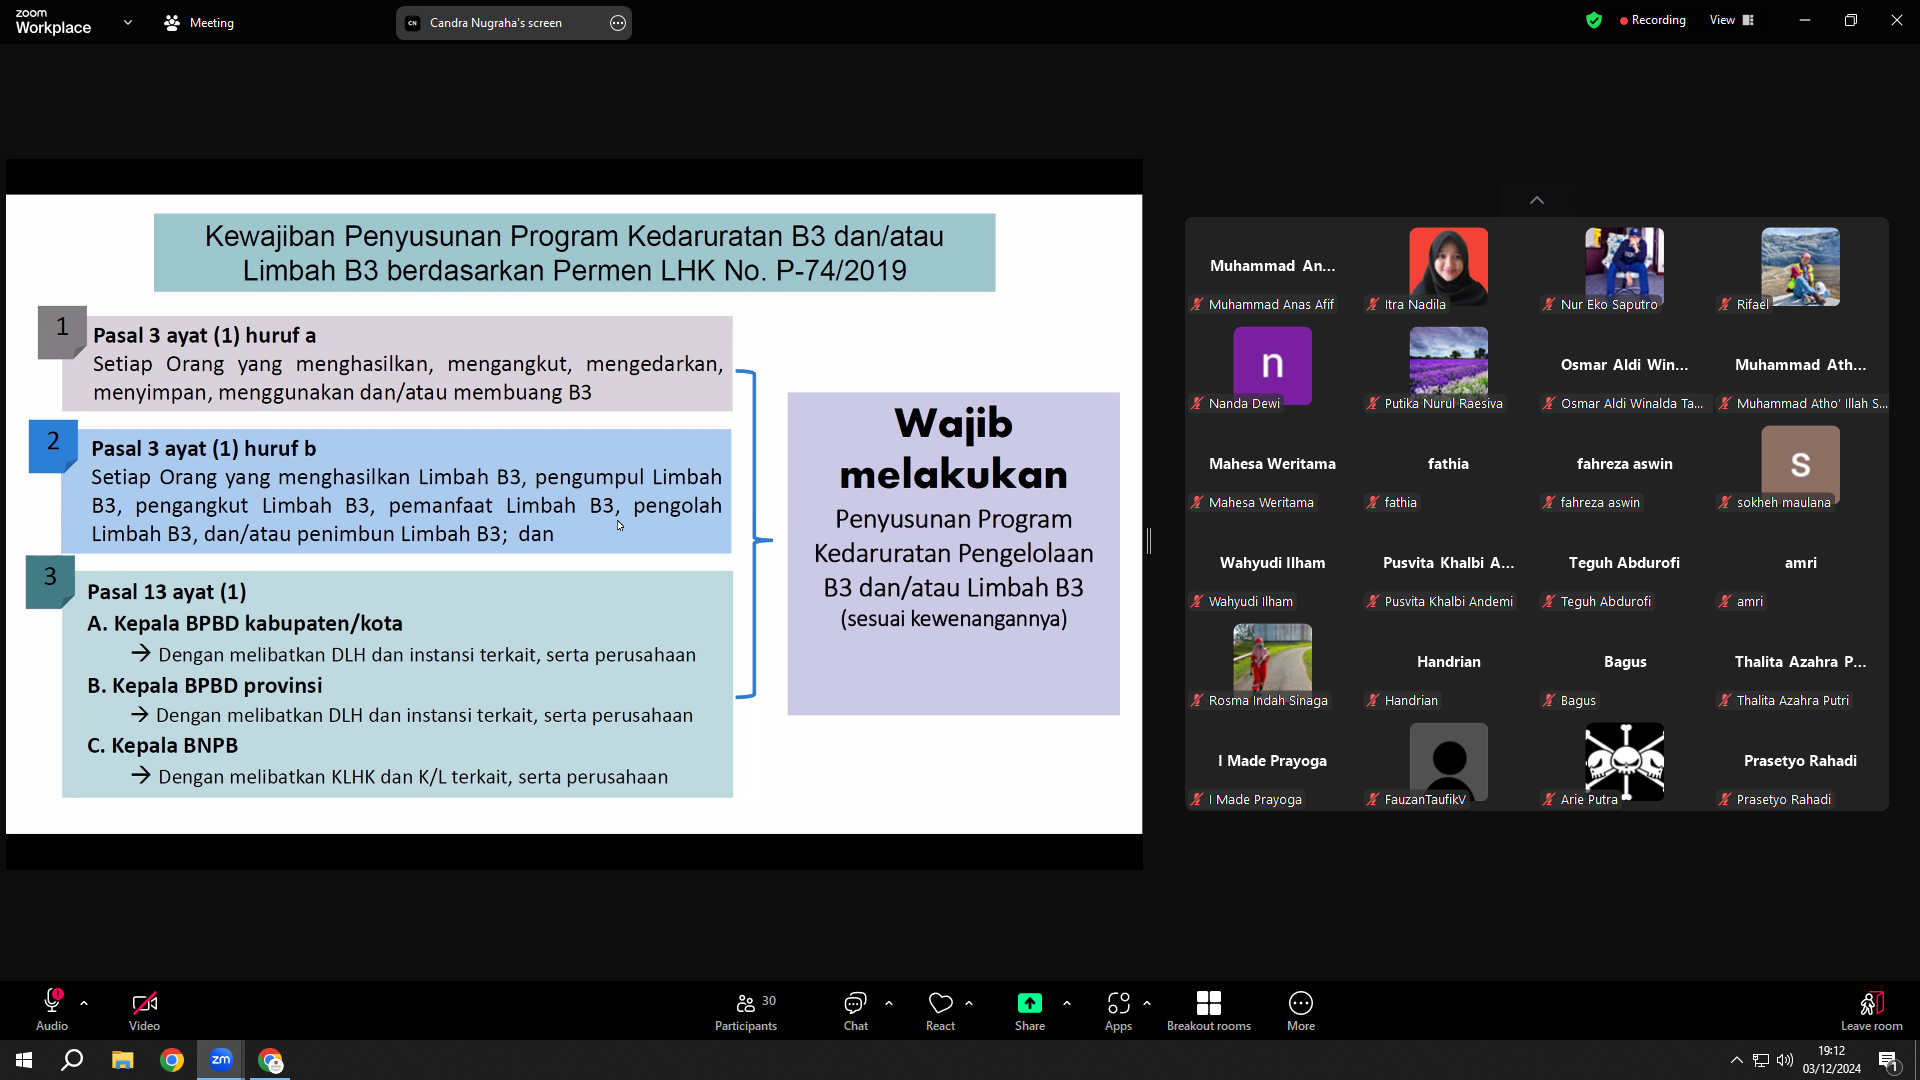1920x1080 pixels.
Task: Open Google Chrome from the taskbar
Action: click(172, 1060)
